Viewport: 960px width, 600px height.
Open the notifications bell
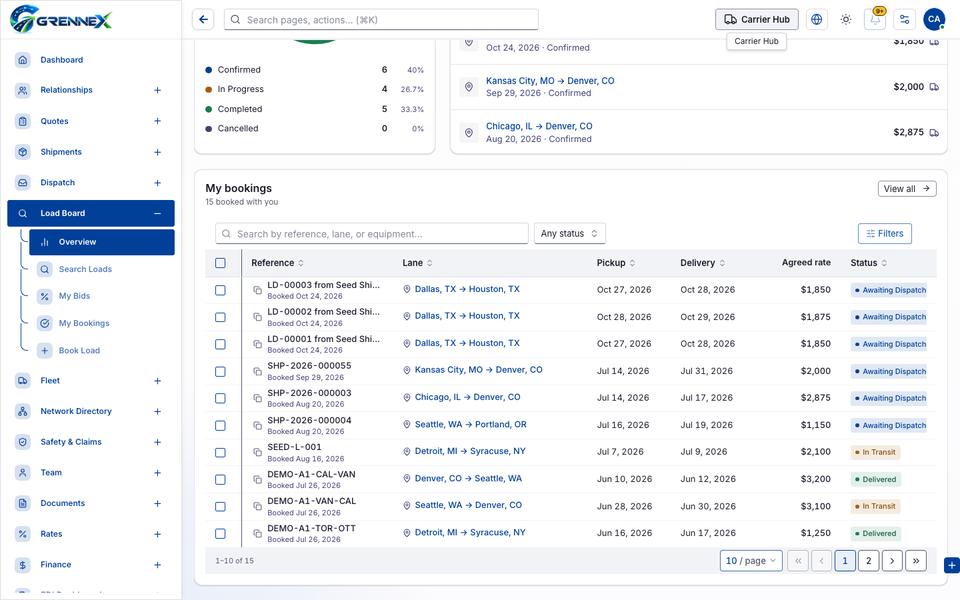[875, 20]
